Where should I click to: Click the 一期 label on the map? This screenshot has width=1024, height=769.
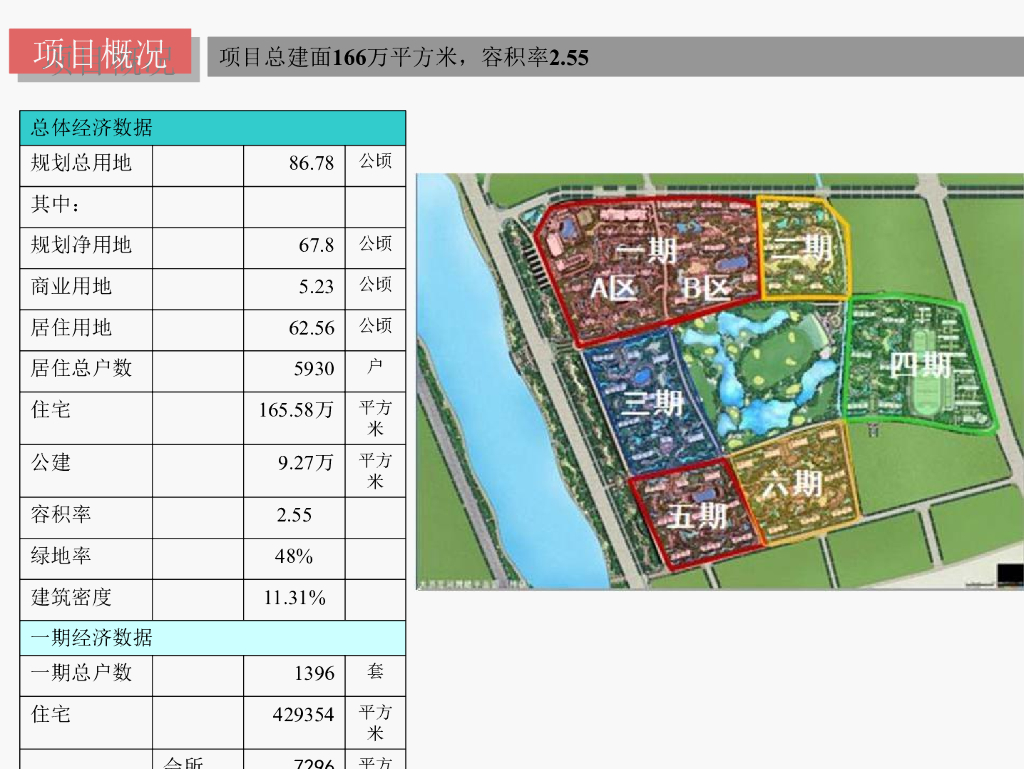click(647, 251)
